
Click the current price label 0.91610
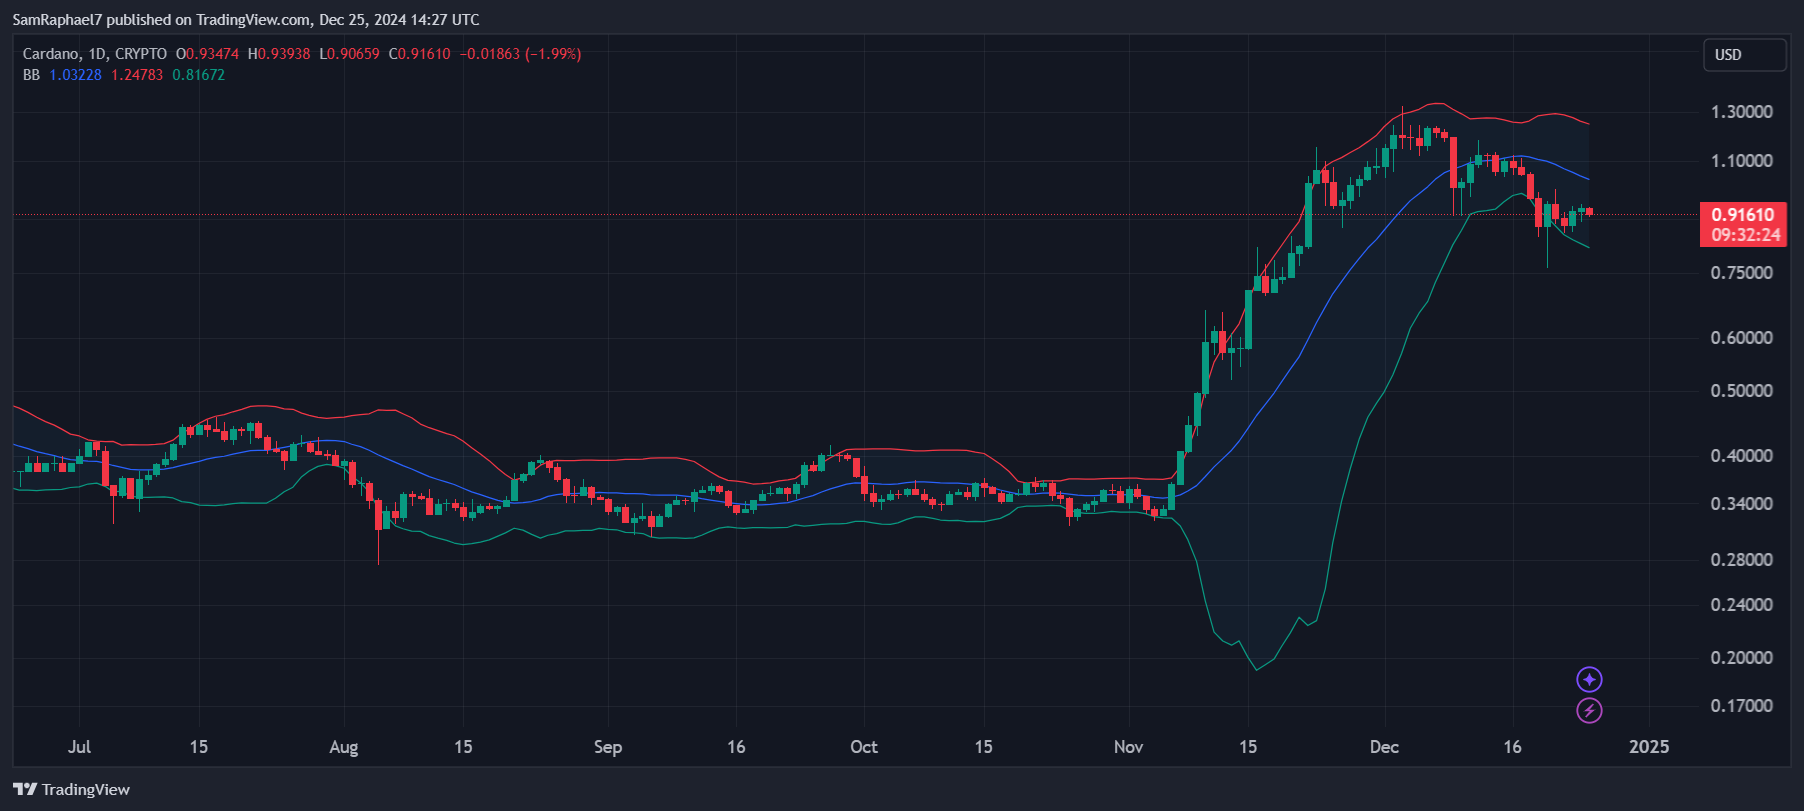1742,215
